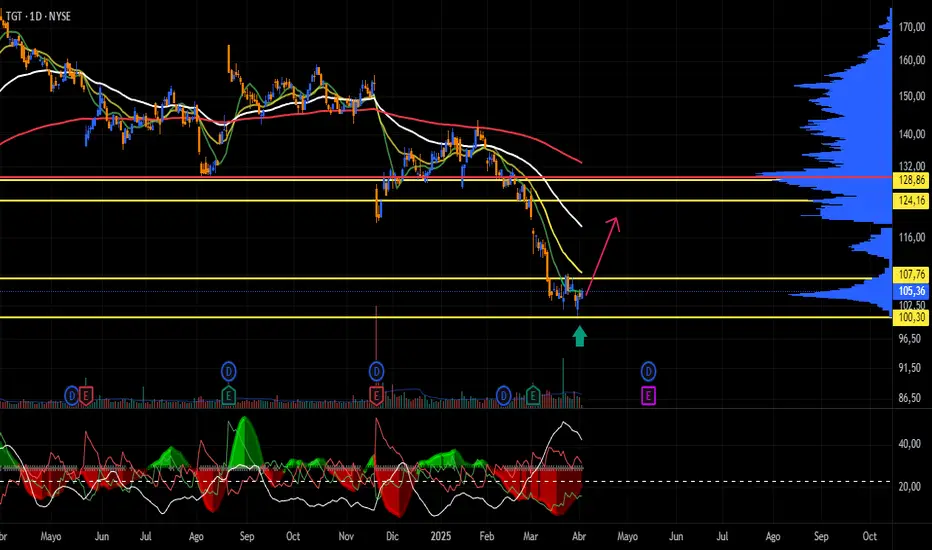Click the blue 105,36 current price label
Viewport: 932px width, 550px height.
coord(909,291)
